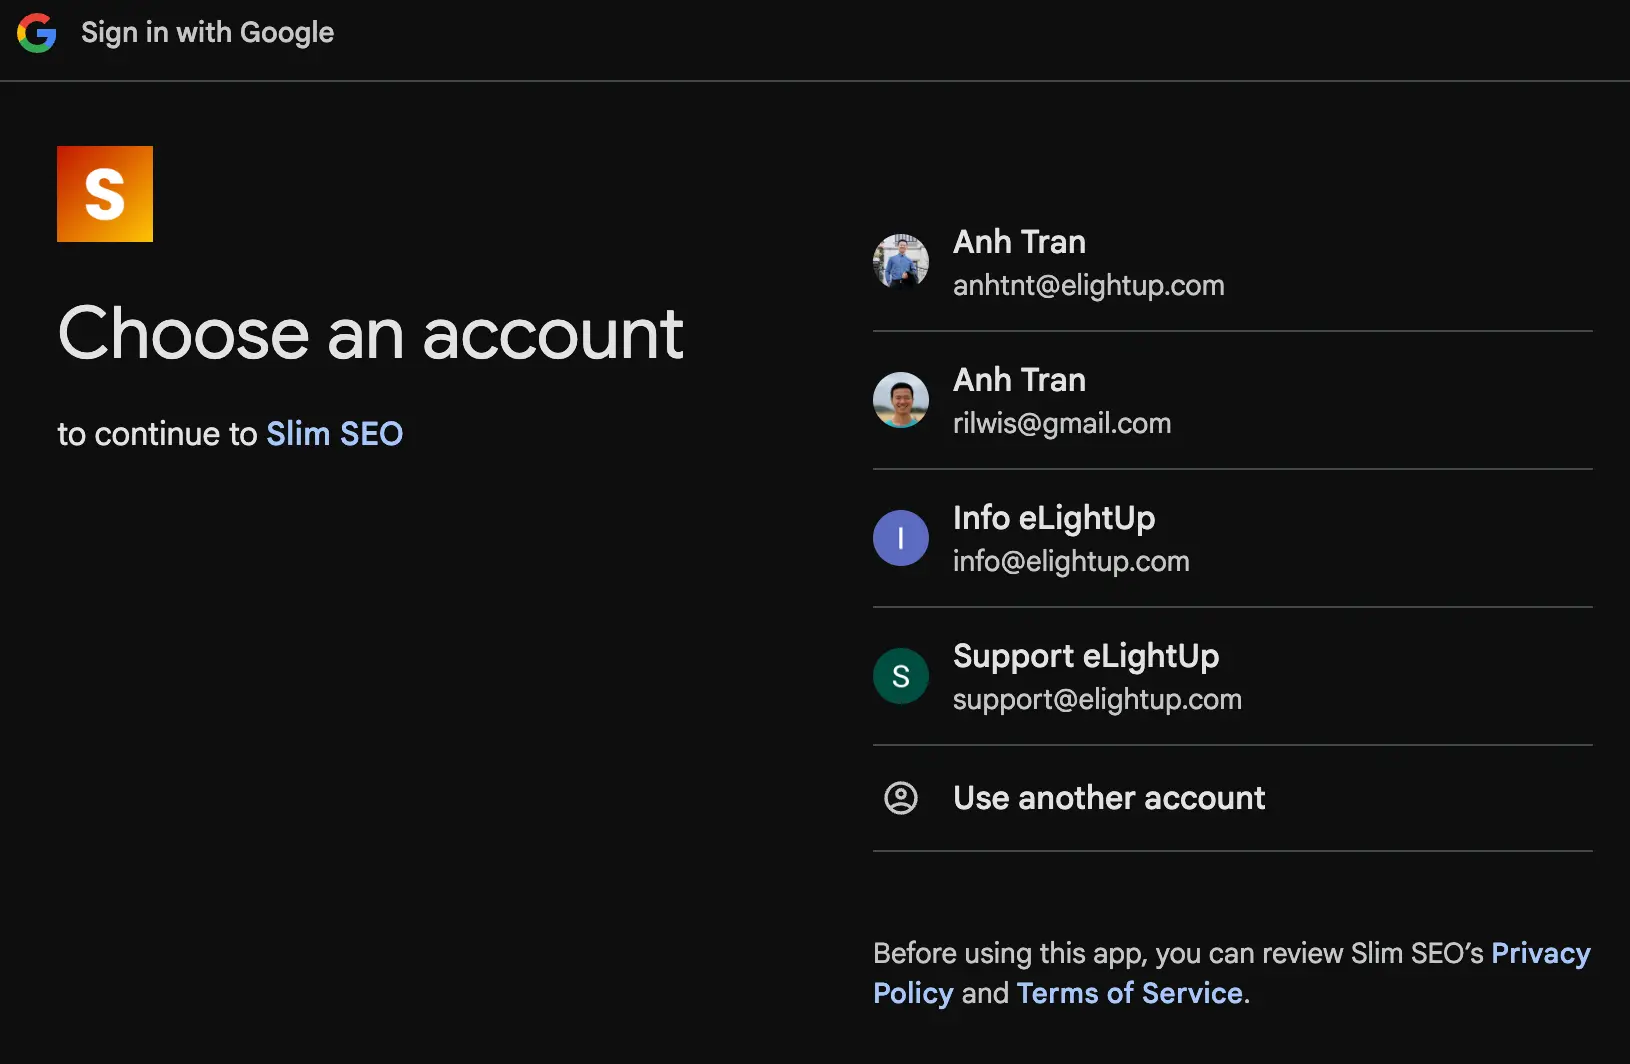
Task: Click the rilwis@gmail.com profile photo
Action: [x=901, y=400]
